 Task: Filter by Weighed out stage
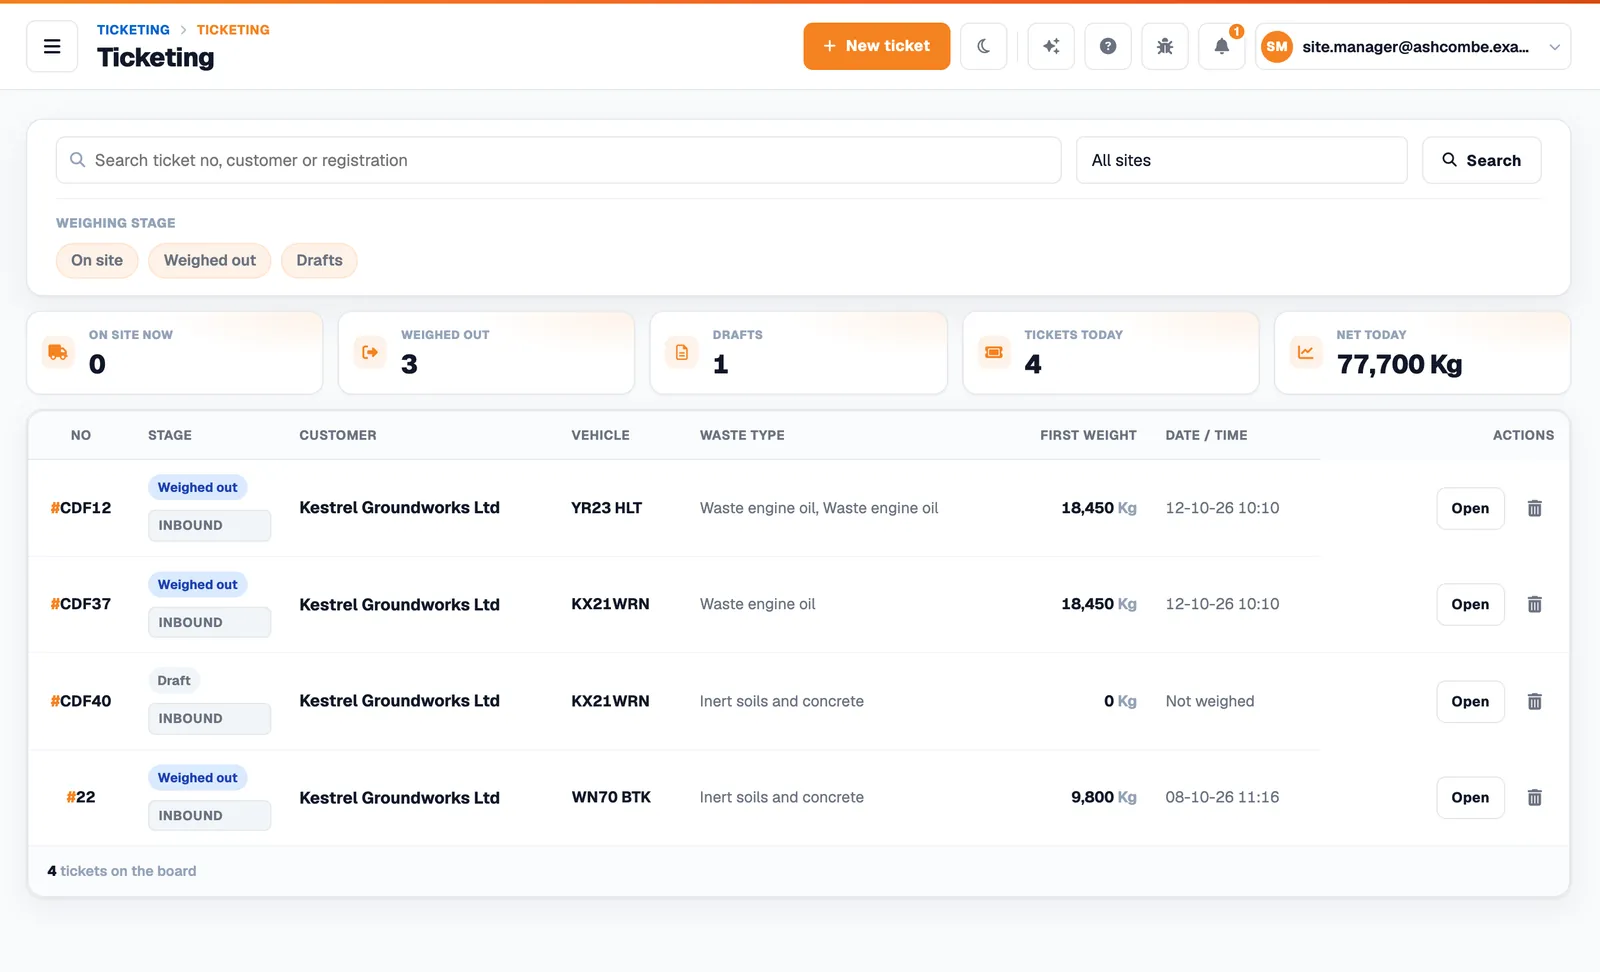[x=210, y=260]
